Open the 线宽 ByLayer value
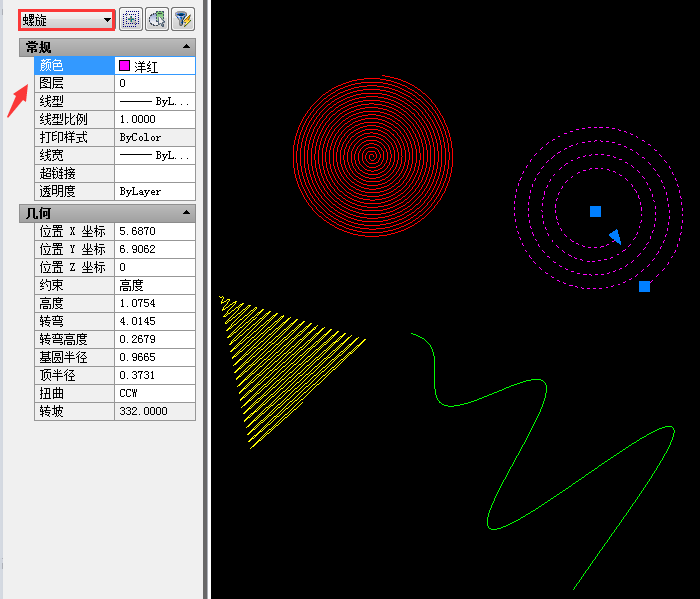The height and width of the screenshot is (599, 700). click(x=155, y=155)
